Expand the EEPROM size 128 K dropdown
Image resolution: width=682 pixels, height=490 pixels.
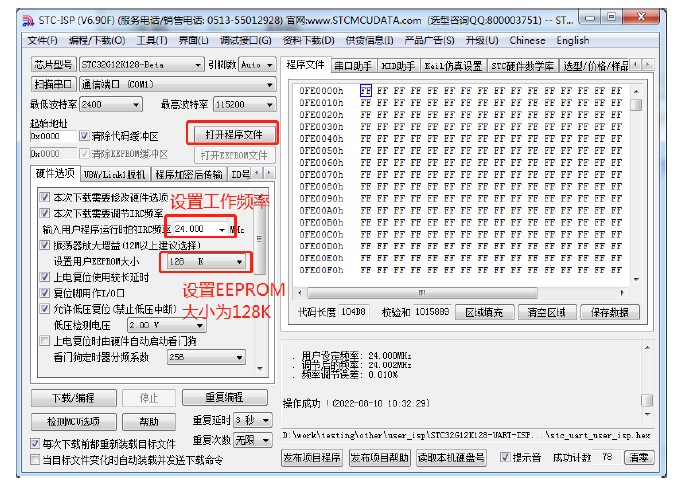click(x=240, y=262)
